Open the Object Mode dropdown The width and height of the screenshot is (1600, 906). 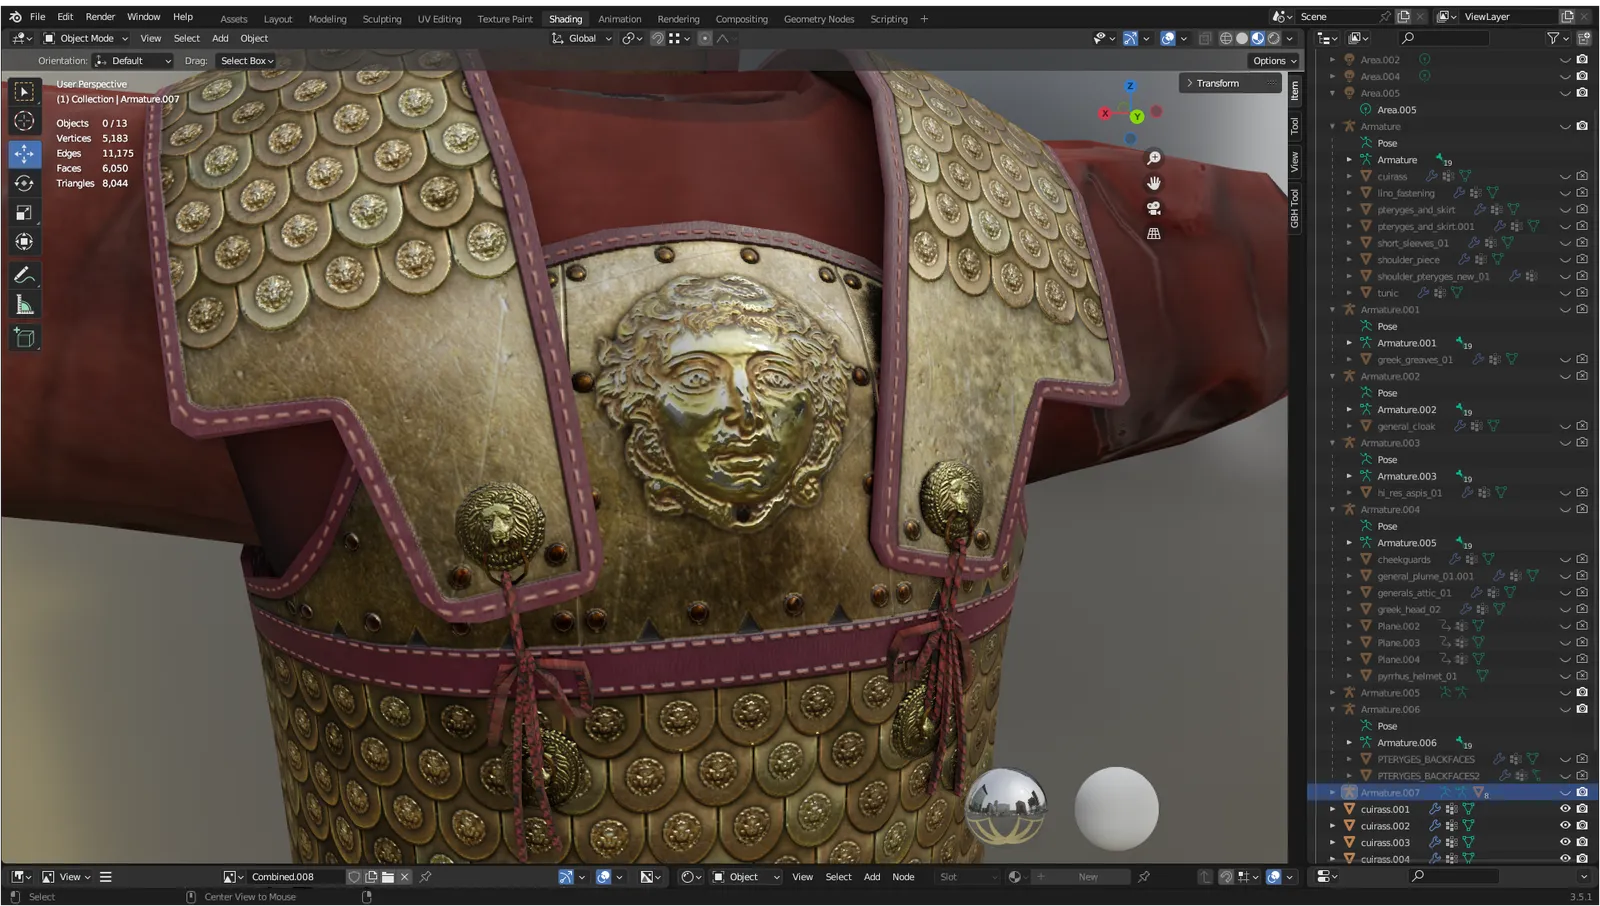(x=86, y=38)
